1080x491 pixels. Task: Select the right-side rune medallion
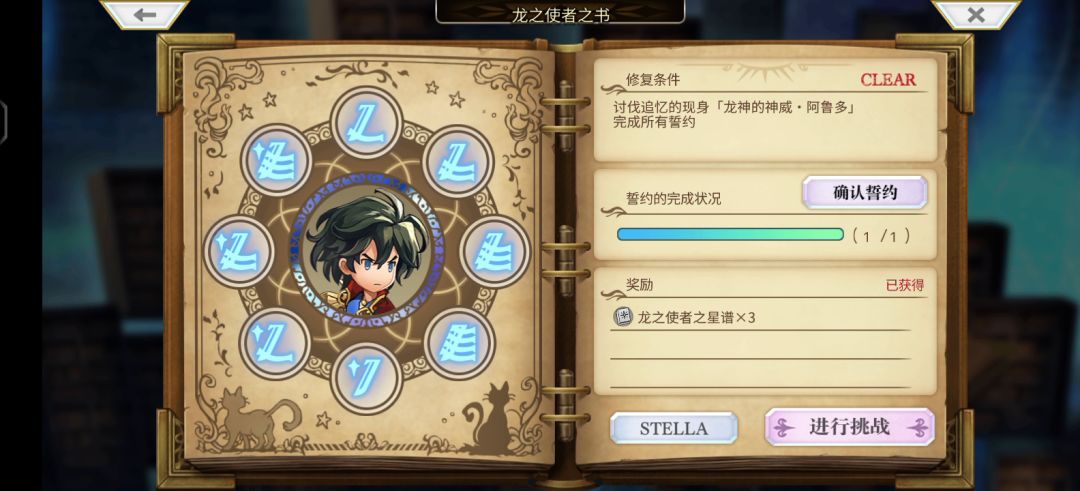pos(495,251)
